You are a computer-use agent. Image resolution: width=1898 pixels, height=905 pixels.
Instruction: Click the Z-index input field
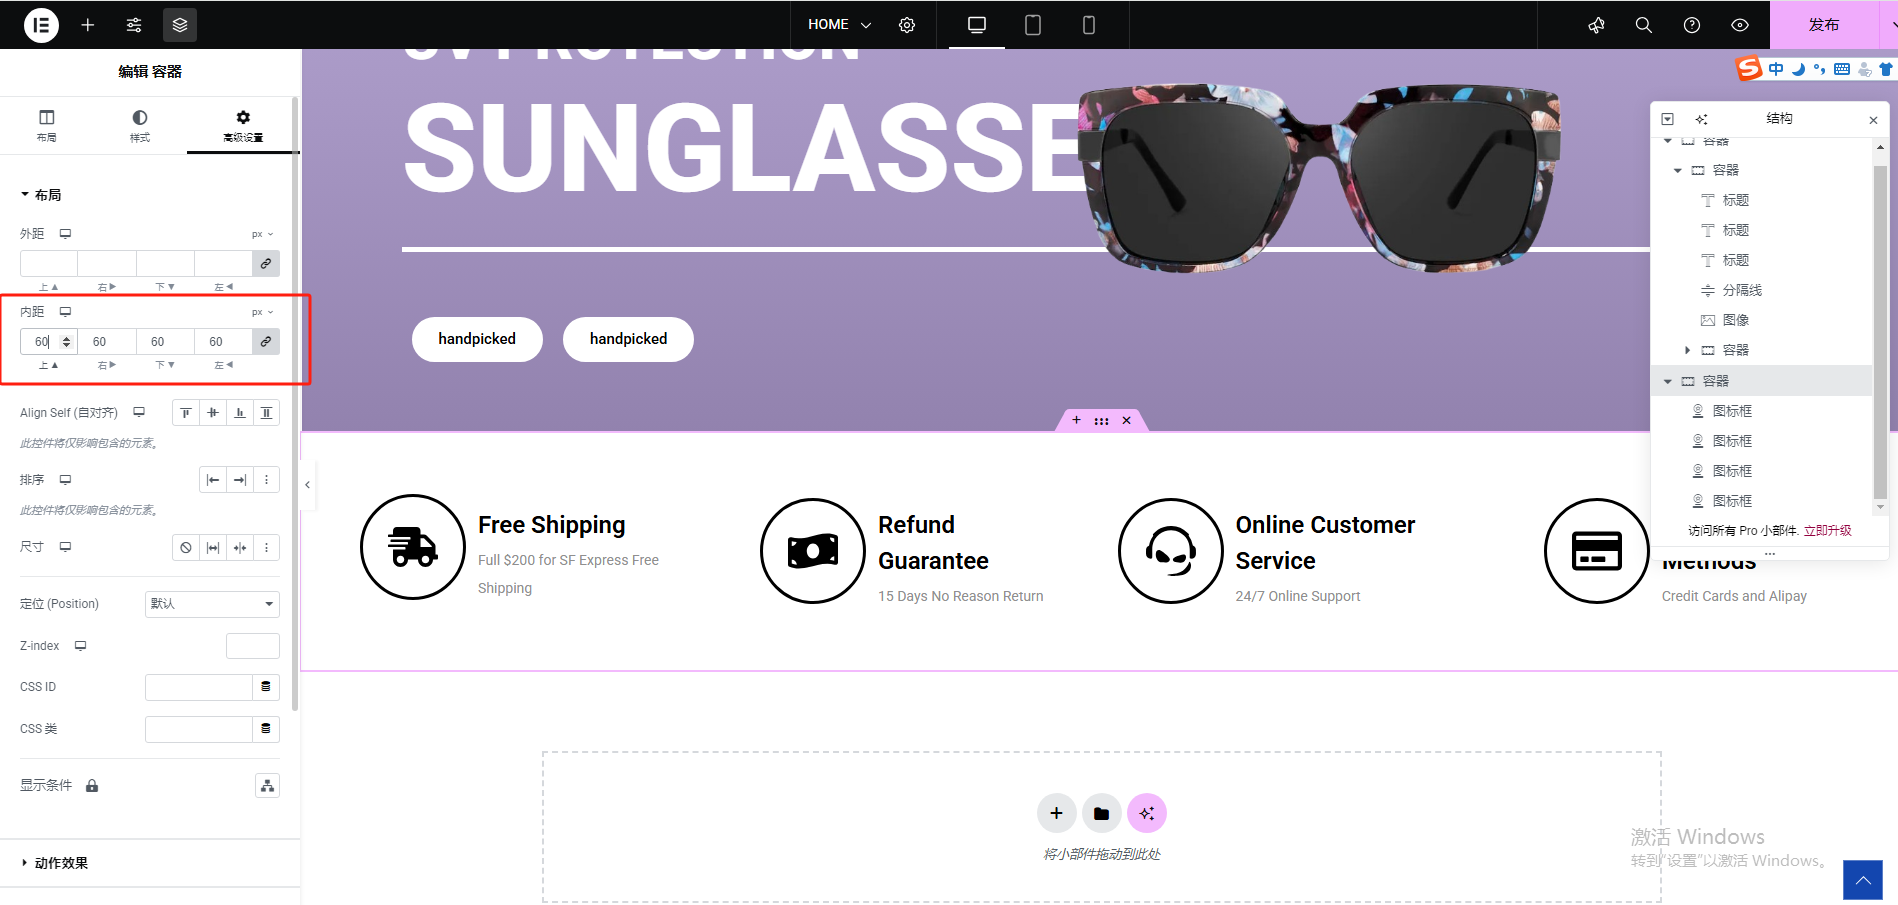click(x=253, y=646)
